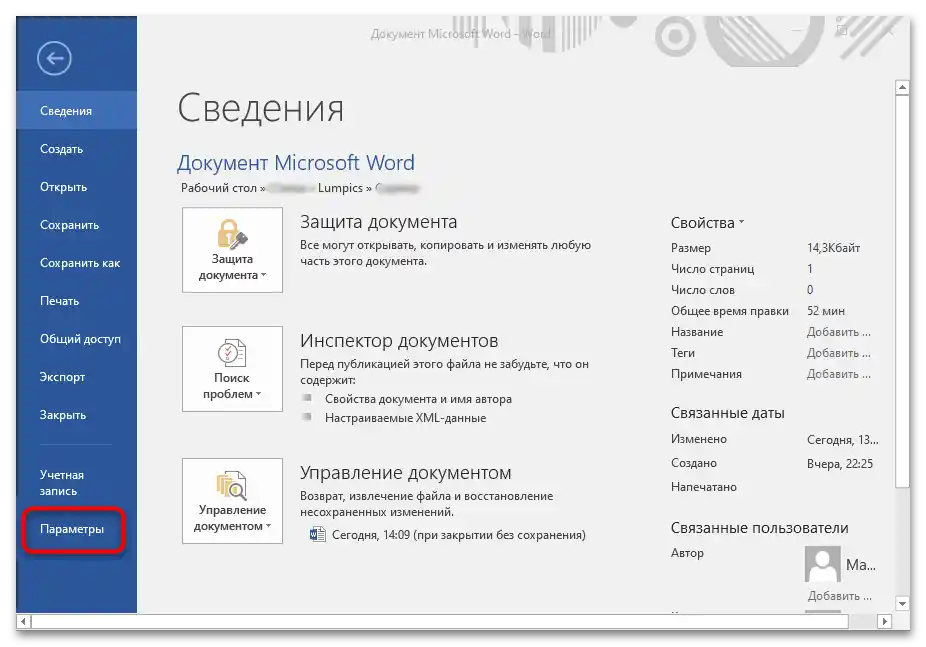Click the 14,3Кбайт size value

(833, 248)
